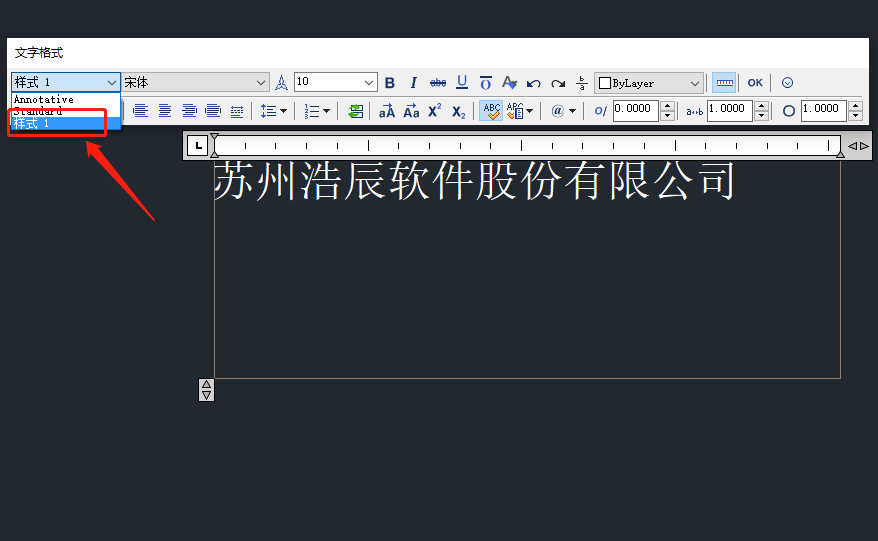878x541 pixels.
Task: Apply superscript X² formatting
Action: pyautogui.click(x=435, y=111)
